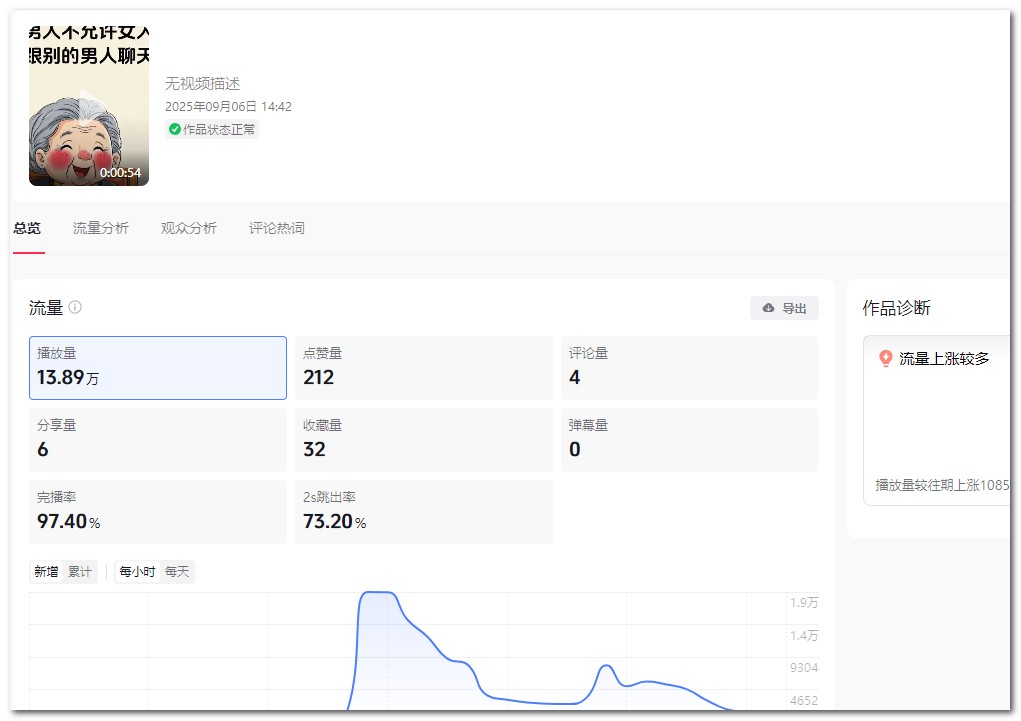Select the 点赞量 metric card
The image size is (1021, 721).
click(424, 368)
